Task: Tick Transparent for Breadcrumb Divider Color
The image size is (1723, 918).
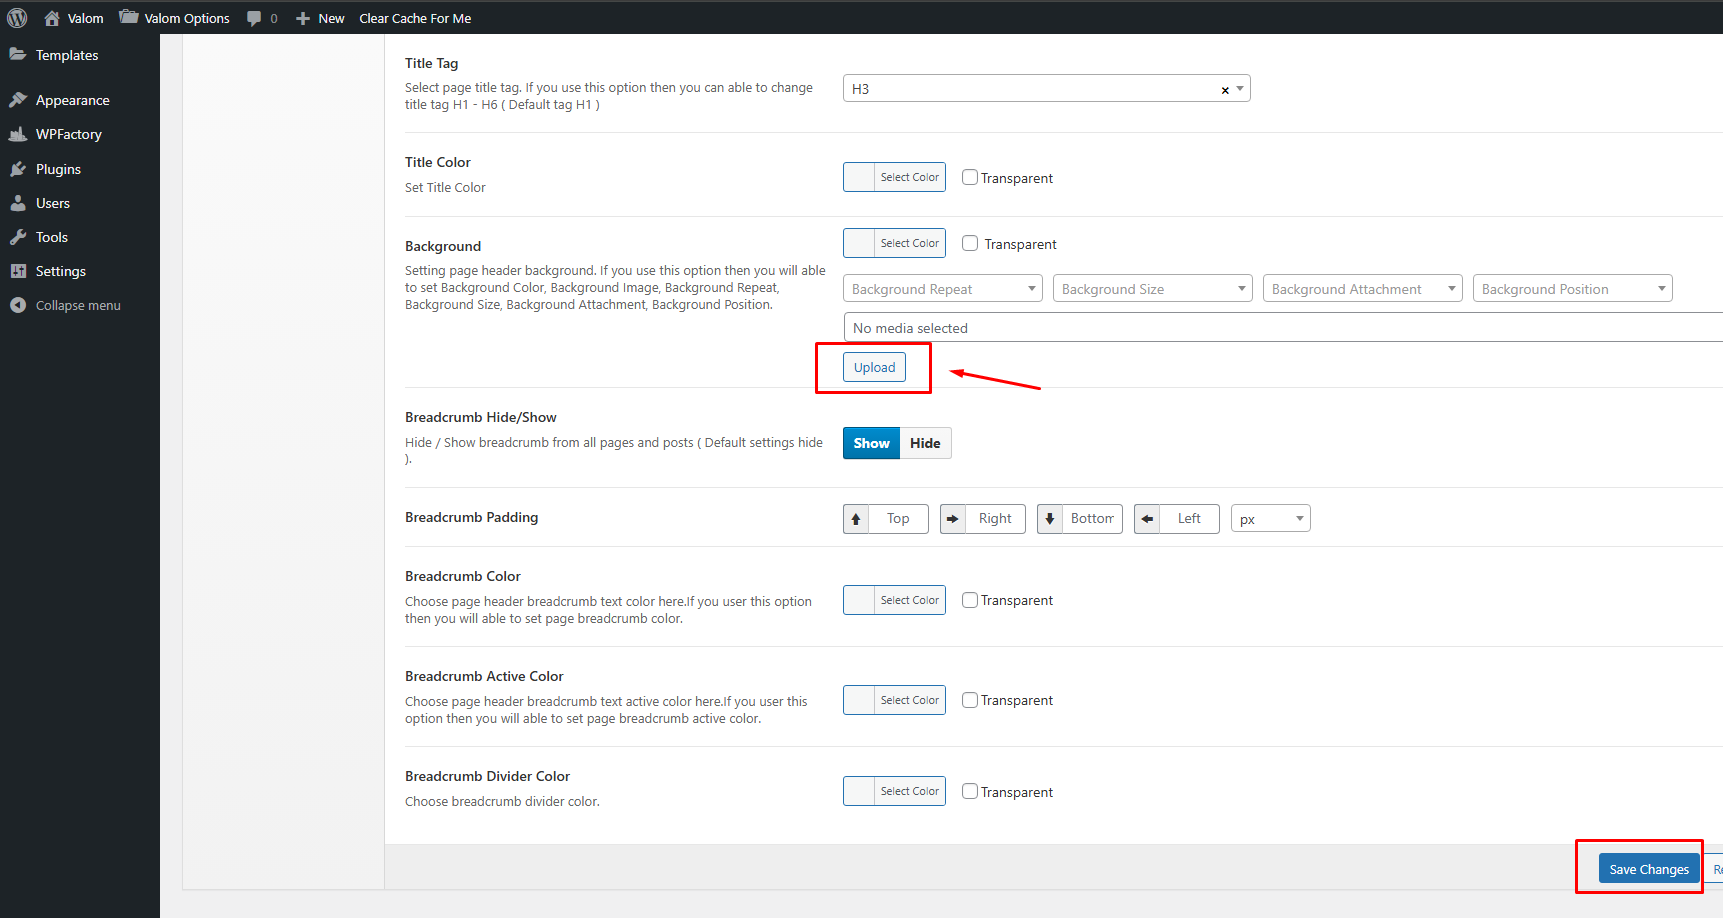Action: point(970,791)
